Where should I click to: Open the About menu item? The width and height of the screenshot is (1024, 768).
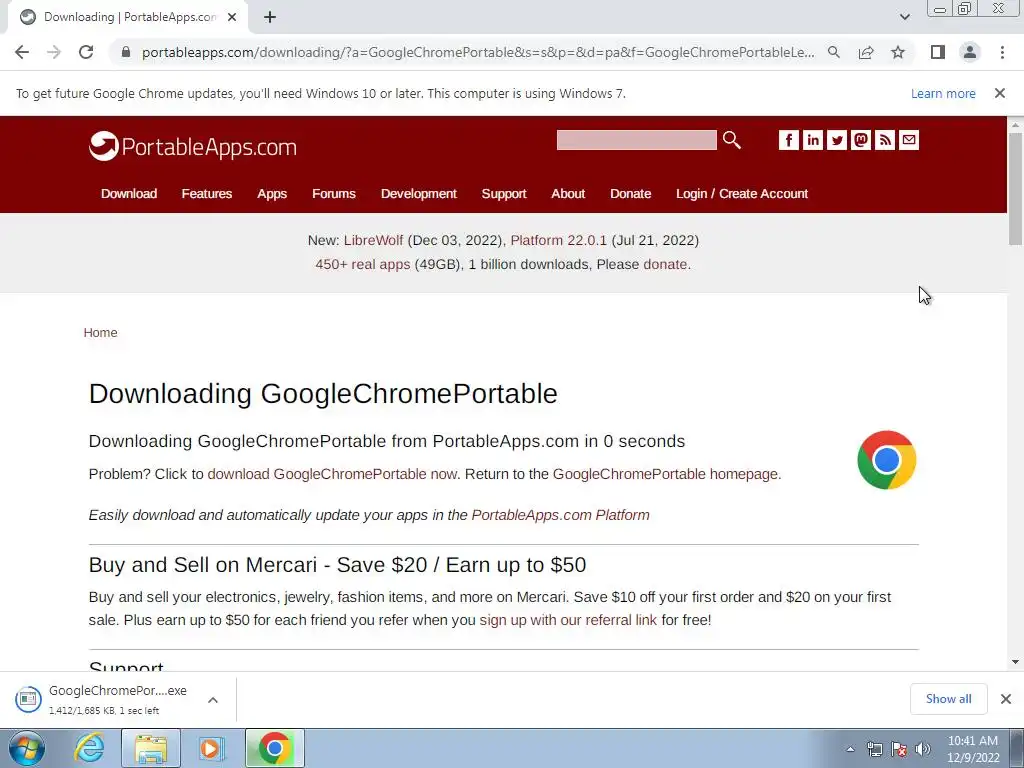pyautogui.click(x=568, y=193)
